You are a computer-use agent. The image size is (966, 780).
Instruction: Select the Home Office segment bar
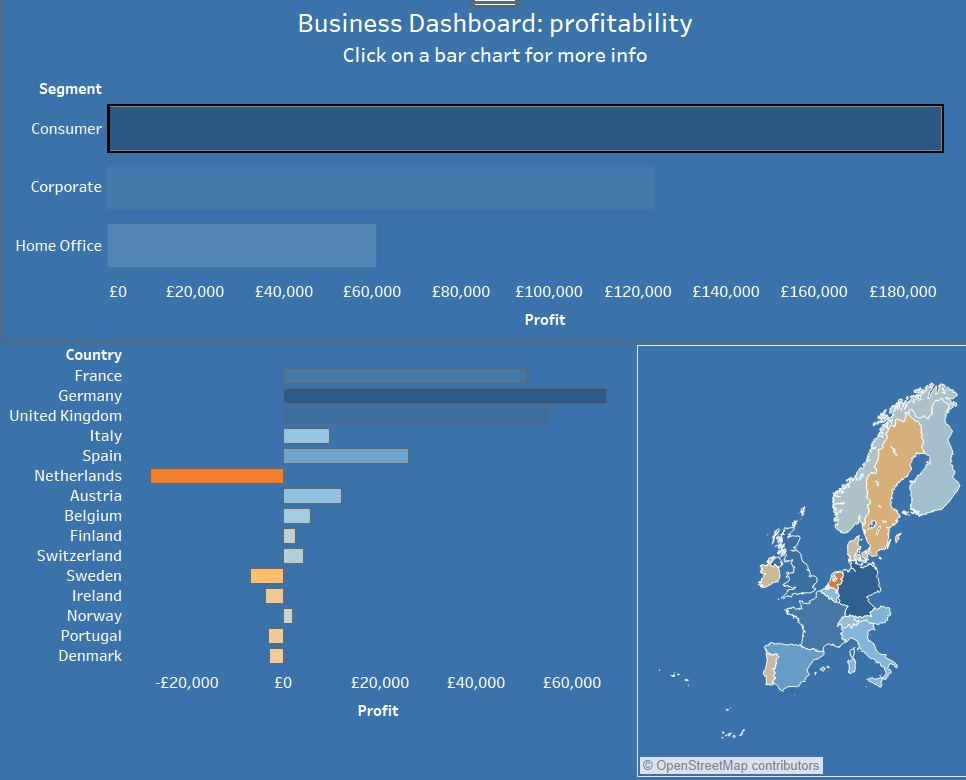click(x=242, y=245)
